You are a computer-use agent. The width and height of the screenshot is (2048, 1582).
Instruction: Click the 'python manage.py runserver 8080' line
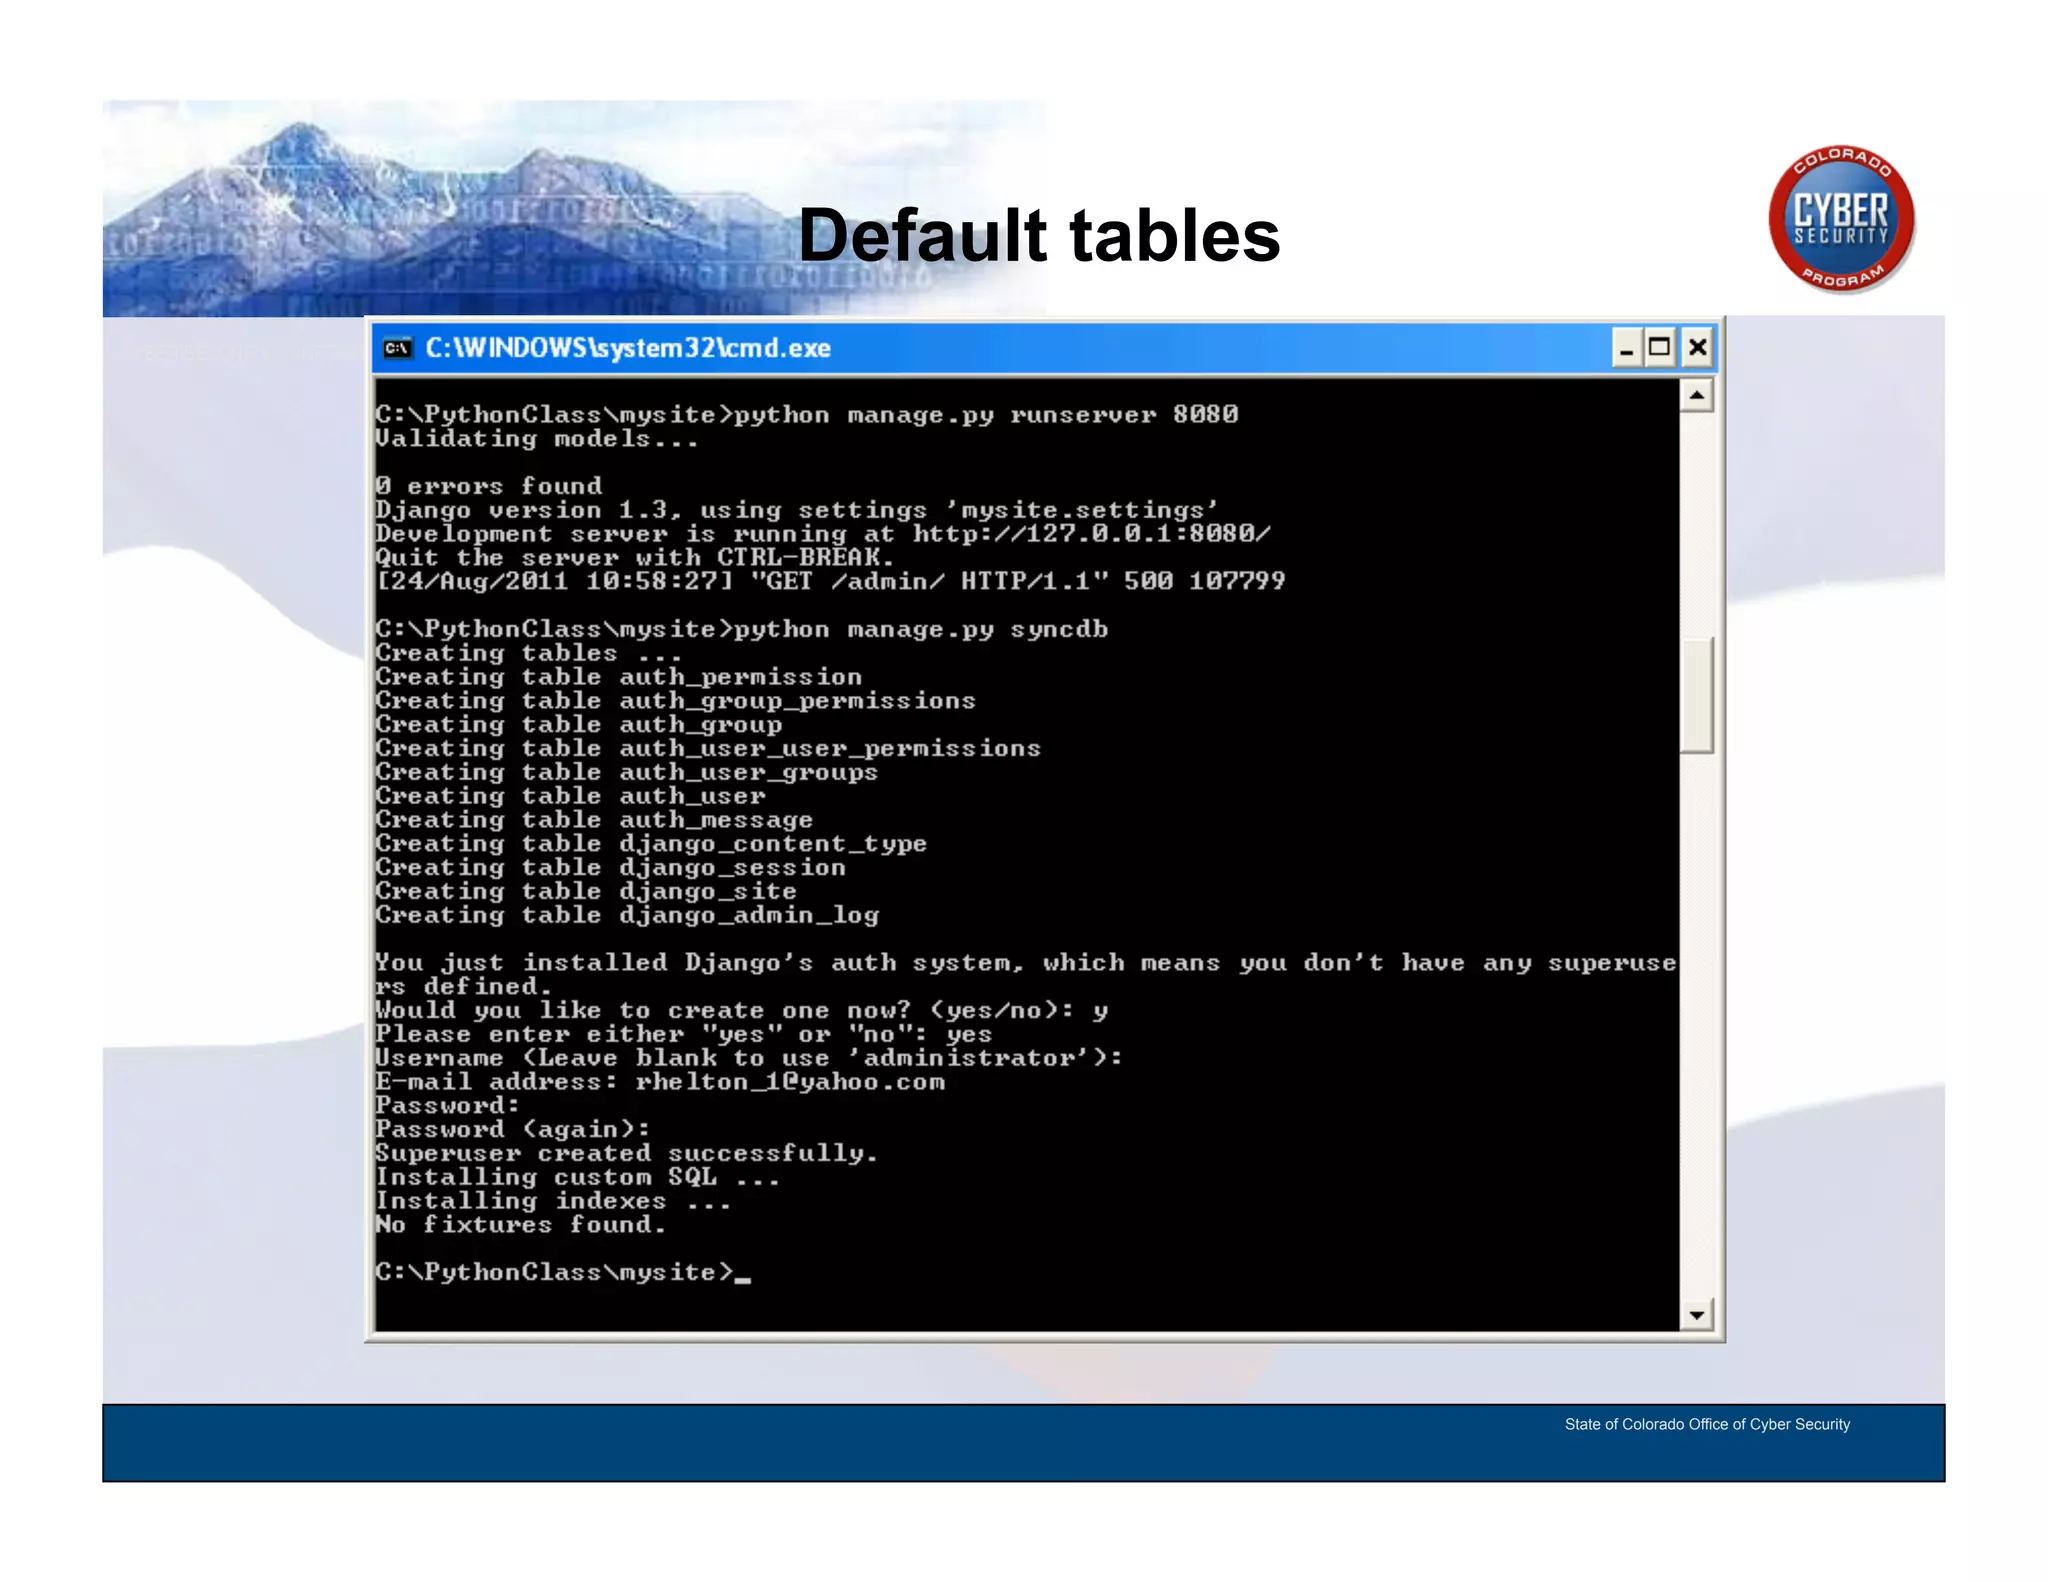click(x=807, y=415)
